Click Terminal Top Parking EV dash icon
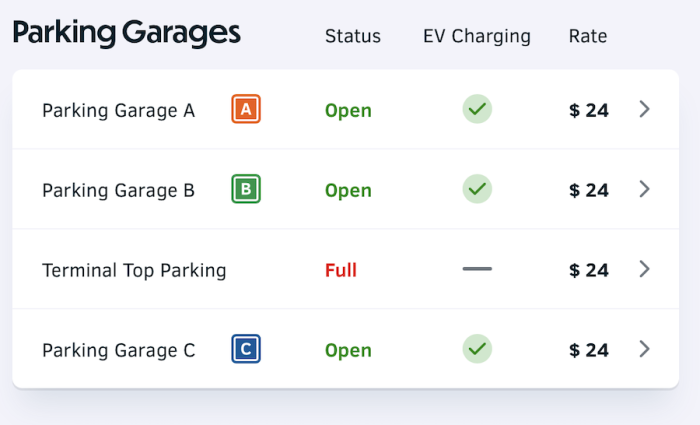Image resolution: width=700 pixels, height=425 pixels. [x=477, y=269]
